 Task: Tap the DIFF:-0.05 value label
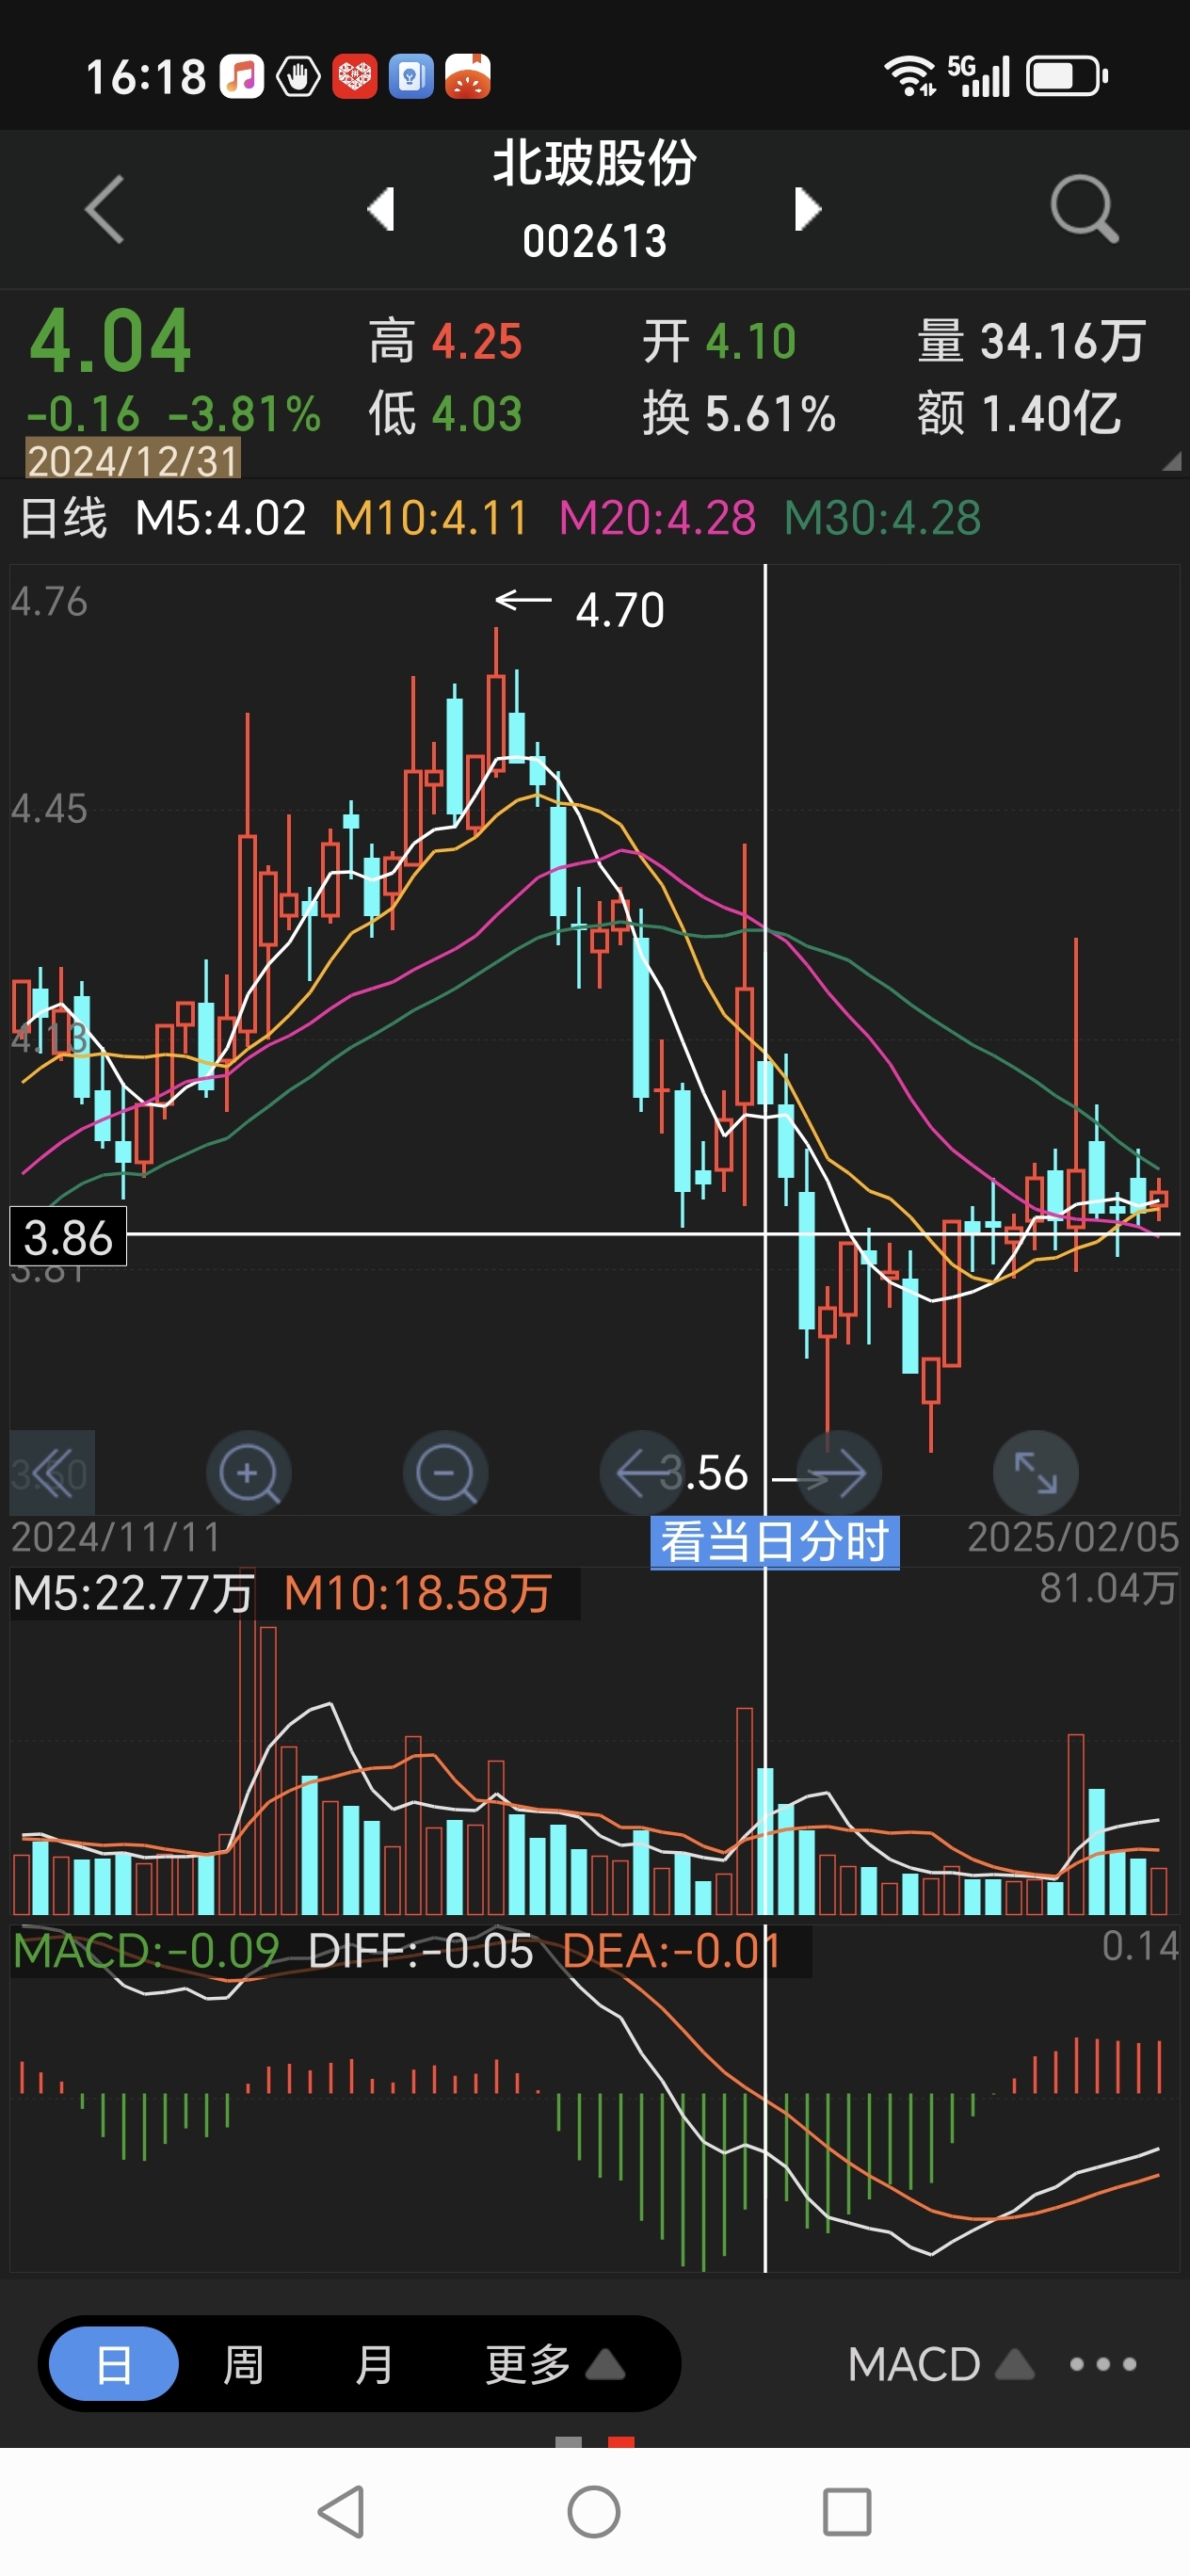tap(420, 1950)
